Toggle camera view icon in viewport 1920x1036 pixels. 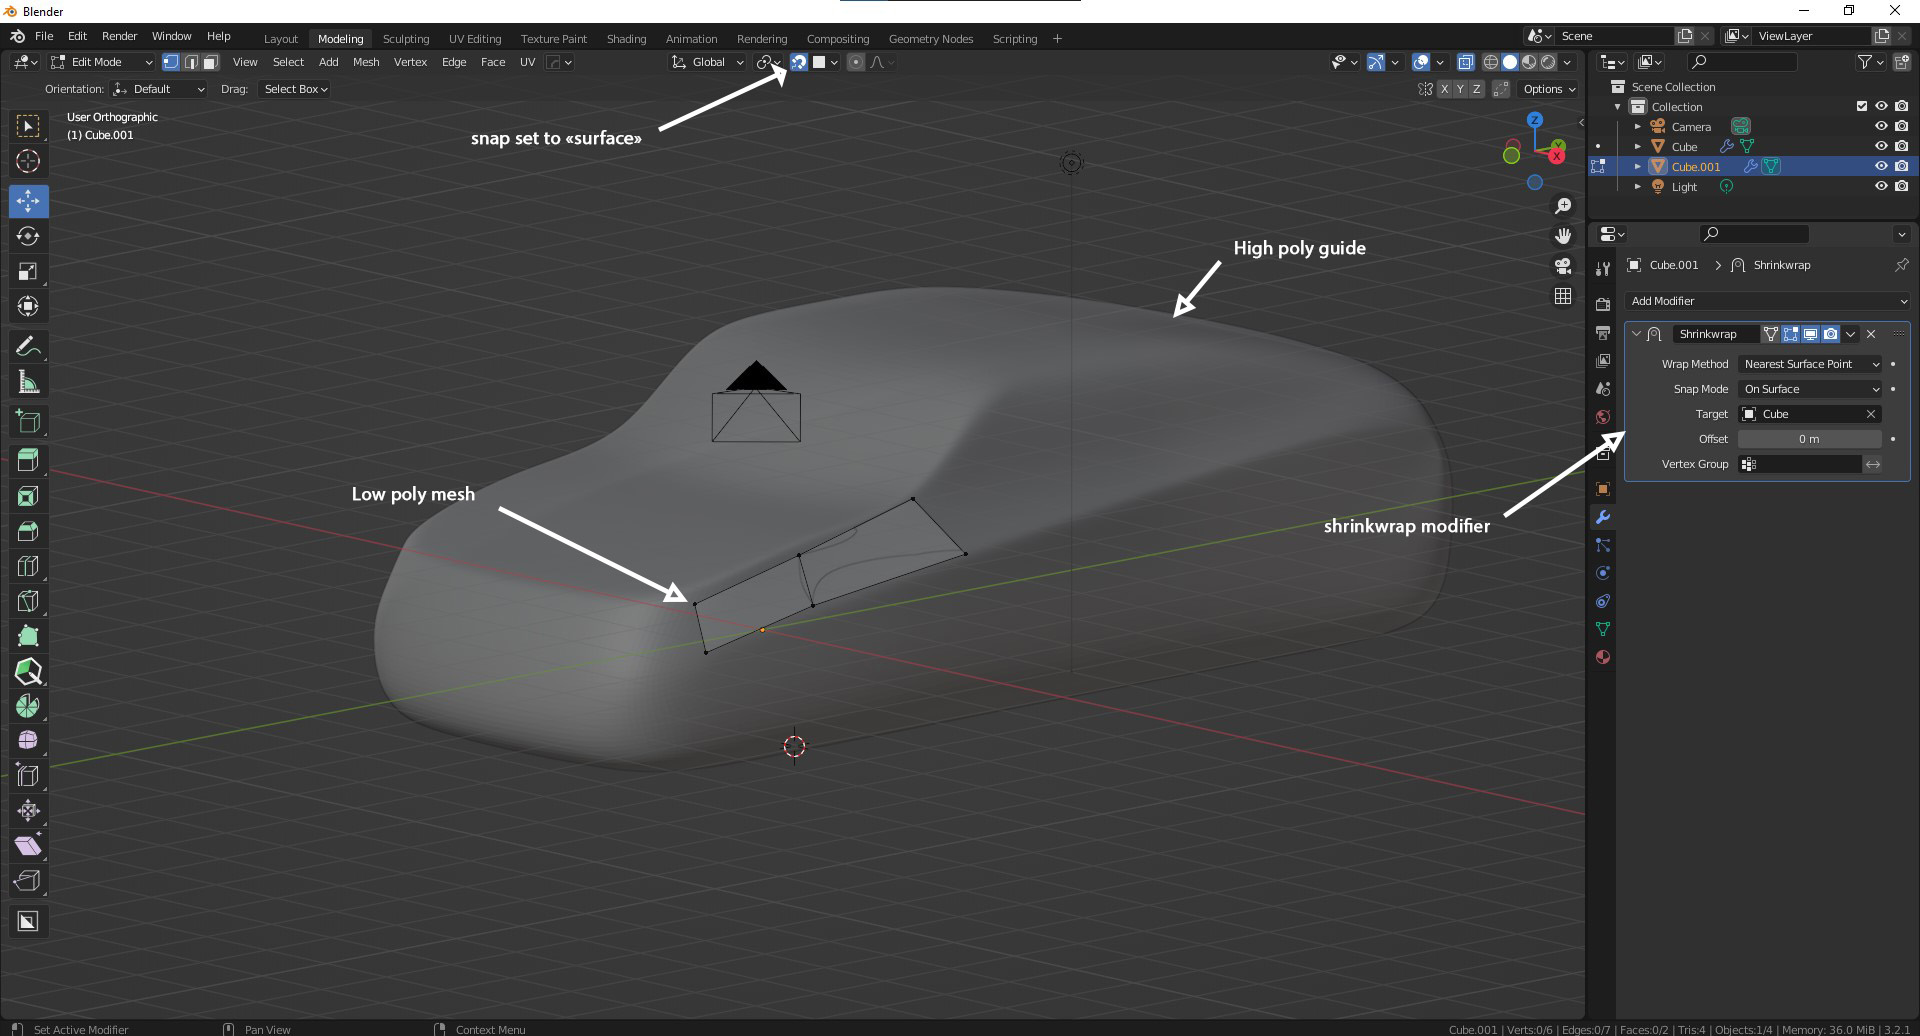coord(1562,266)
